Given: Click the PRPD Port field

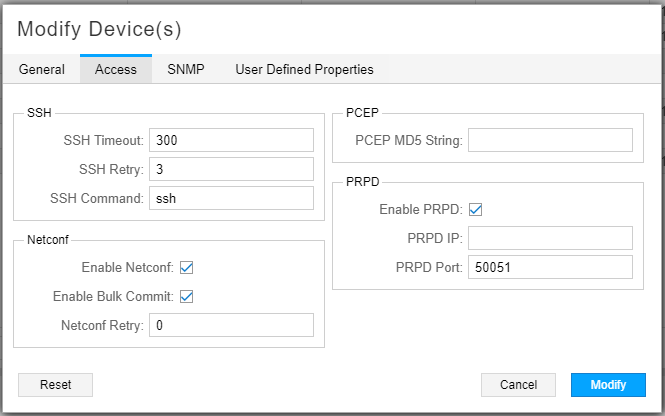Looking at the screenshot, I should [x=550, y=267].
